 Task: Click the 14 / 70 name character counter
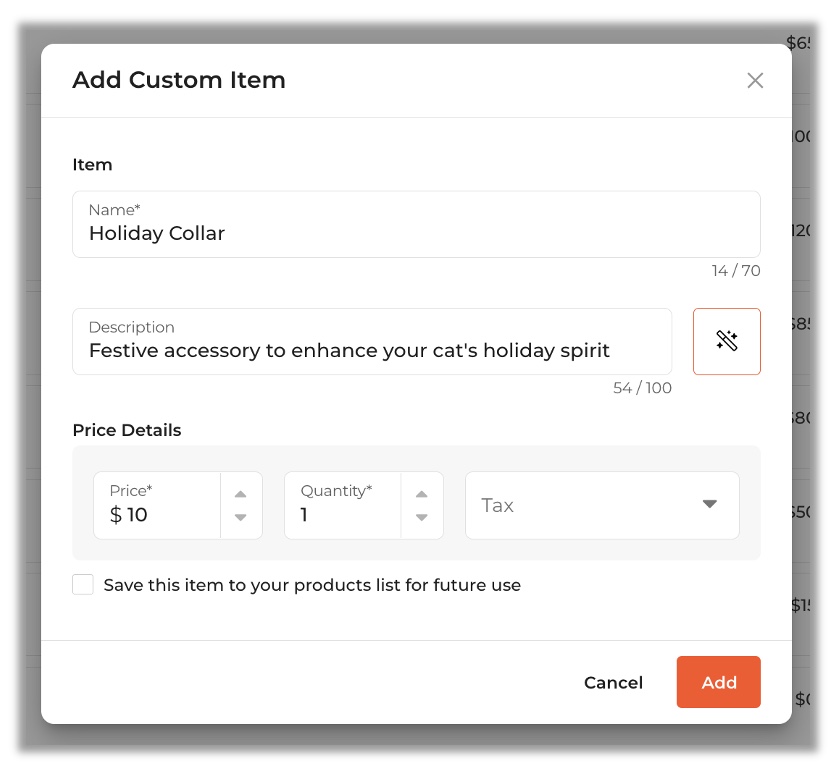(736, 271)
